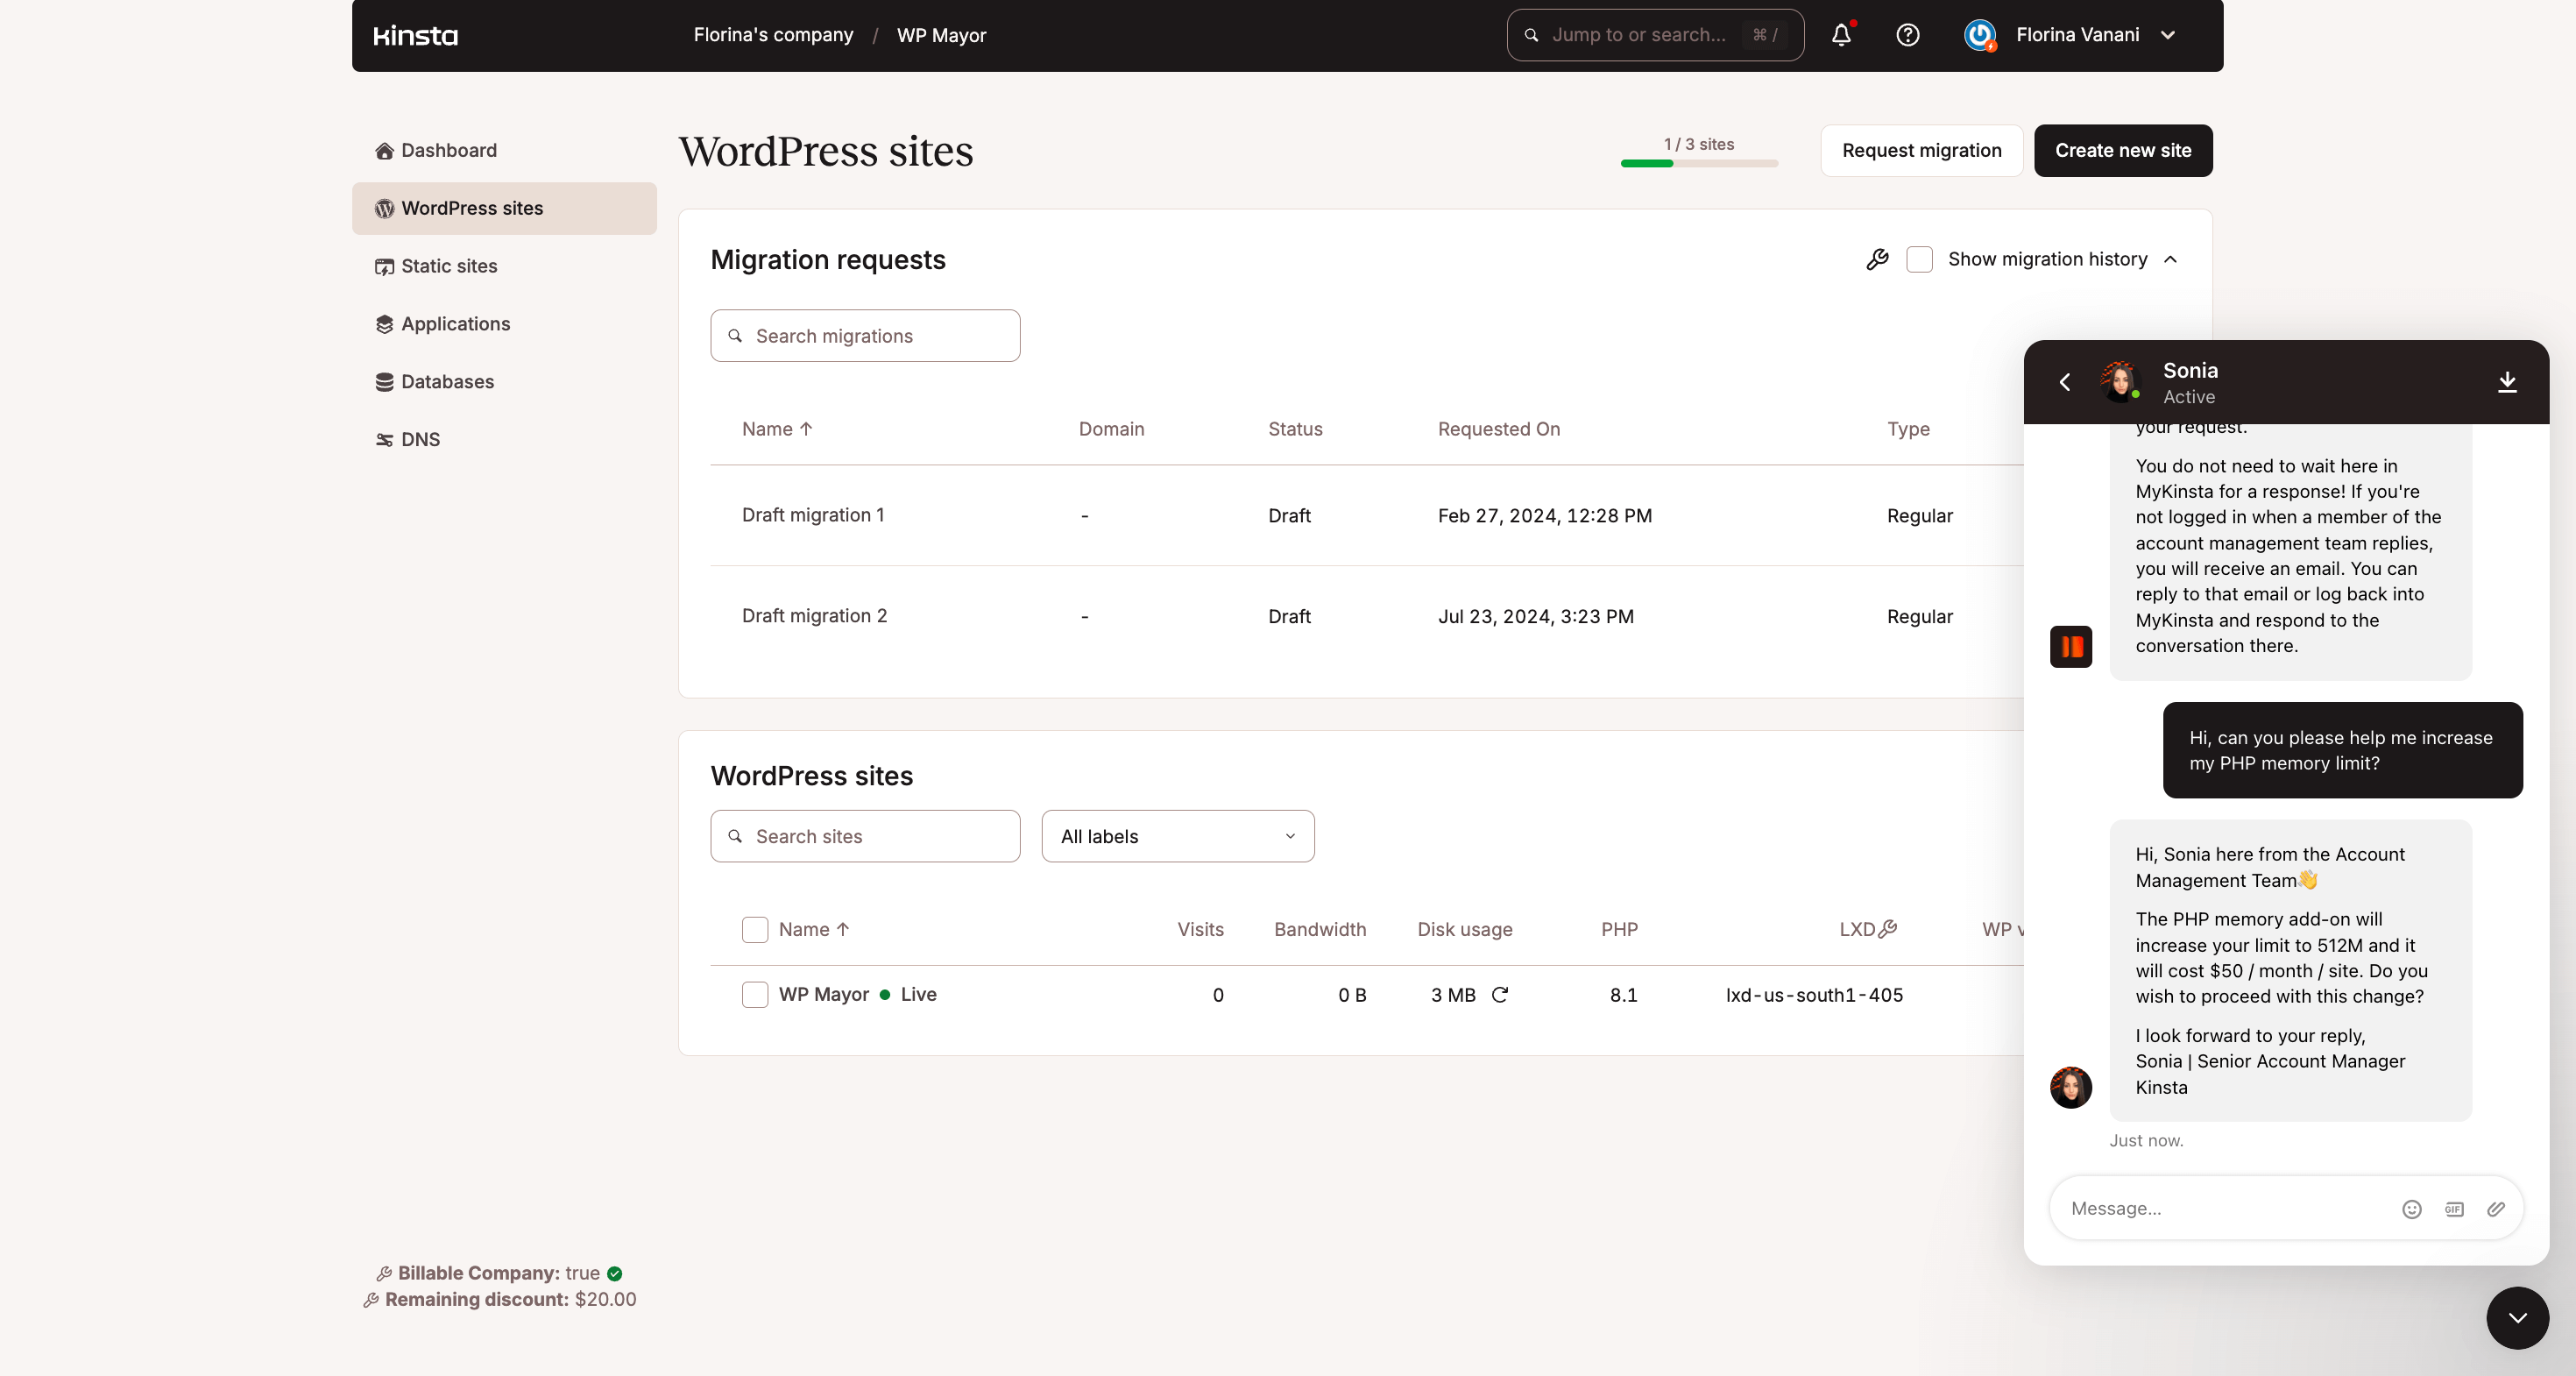Click the Applications stack icon
The image size is (2576, 1376).
[x=384, y=324]
